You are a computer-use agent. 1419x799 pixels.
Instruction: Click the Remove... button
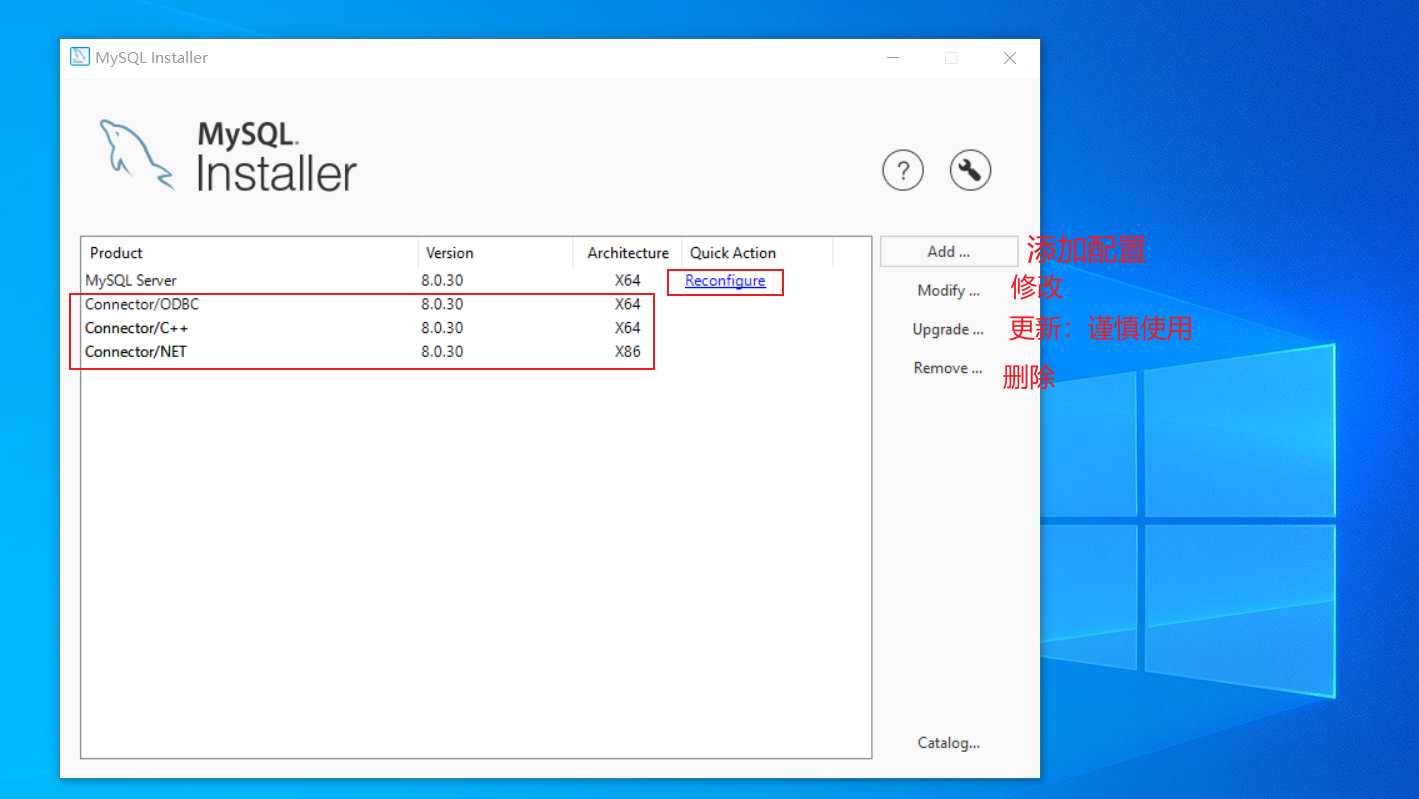(x=948, y=368)
